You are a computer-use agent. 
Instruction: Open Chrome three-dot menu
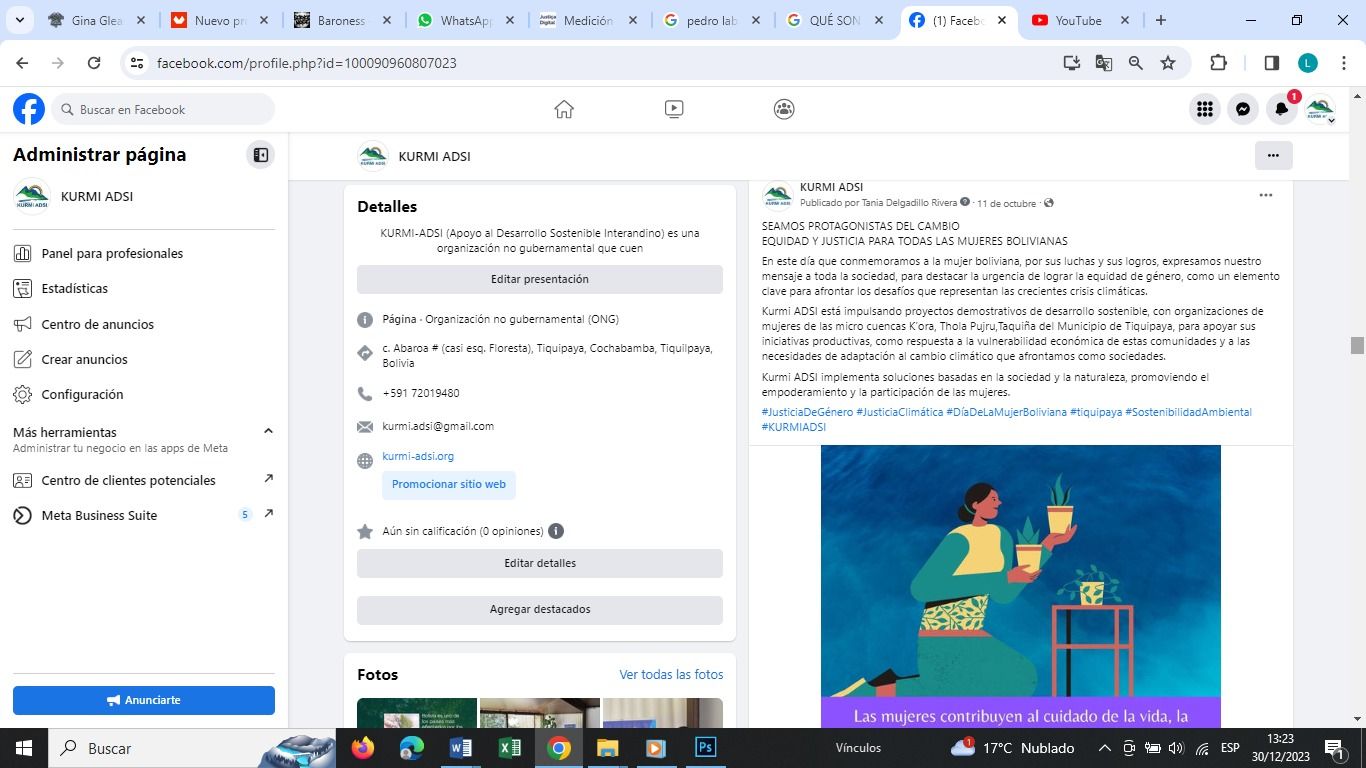coord(1344,63)
